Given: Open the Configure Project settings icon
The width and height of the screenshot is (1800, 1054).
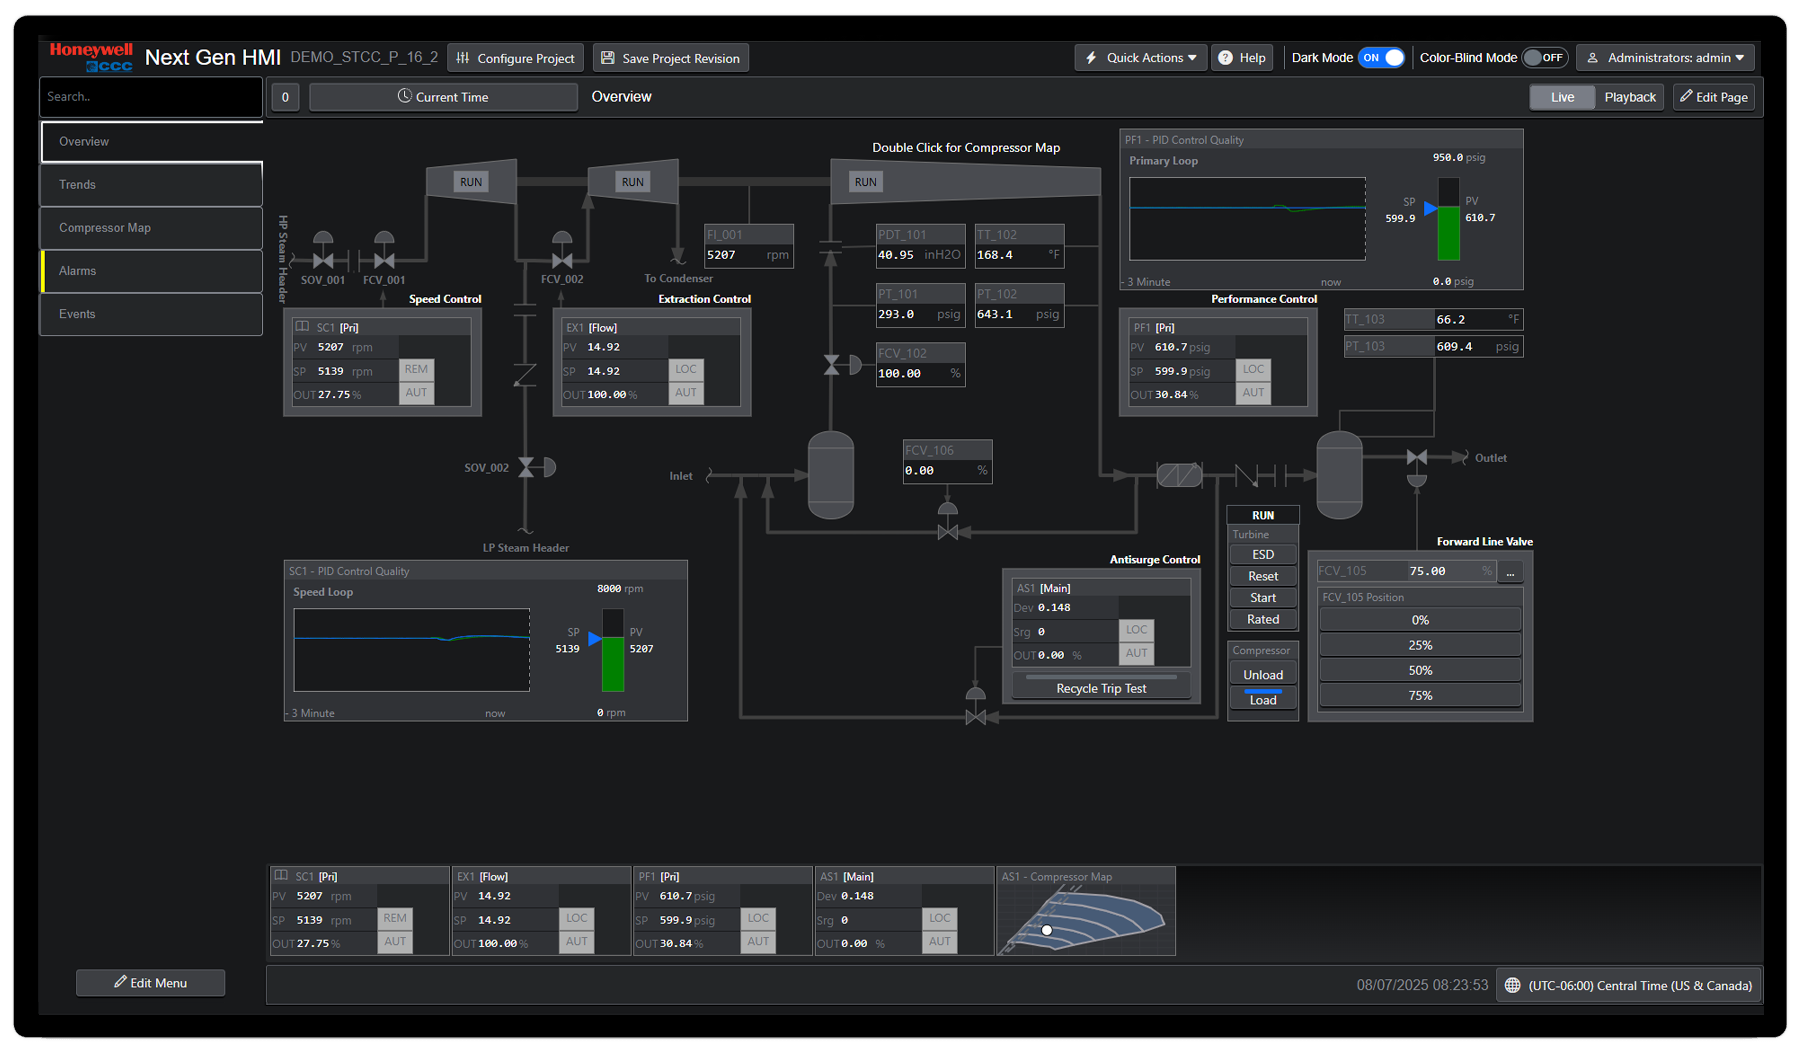Looking at the screenshot, I should point(463,57).
